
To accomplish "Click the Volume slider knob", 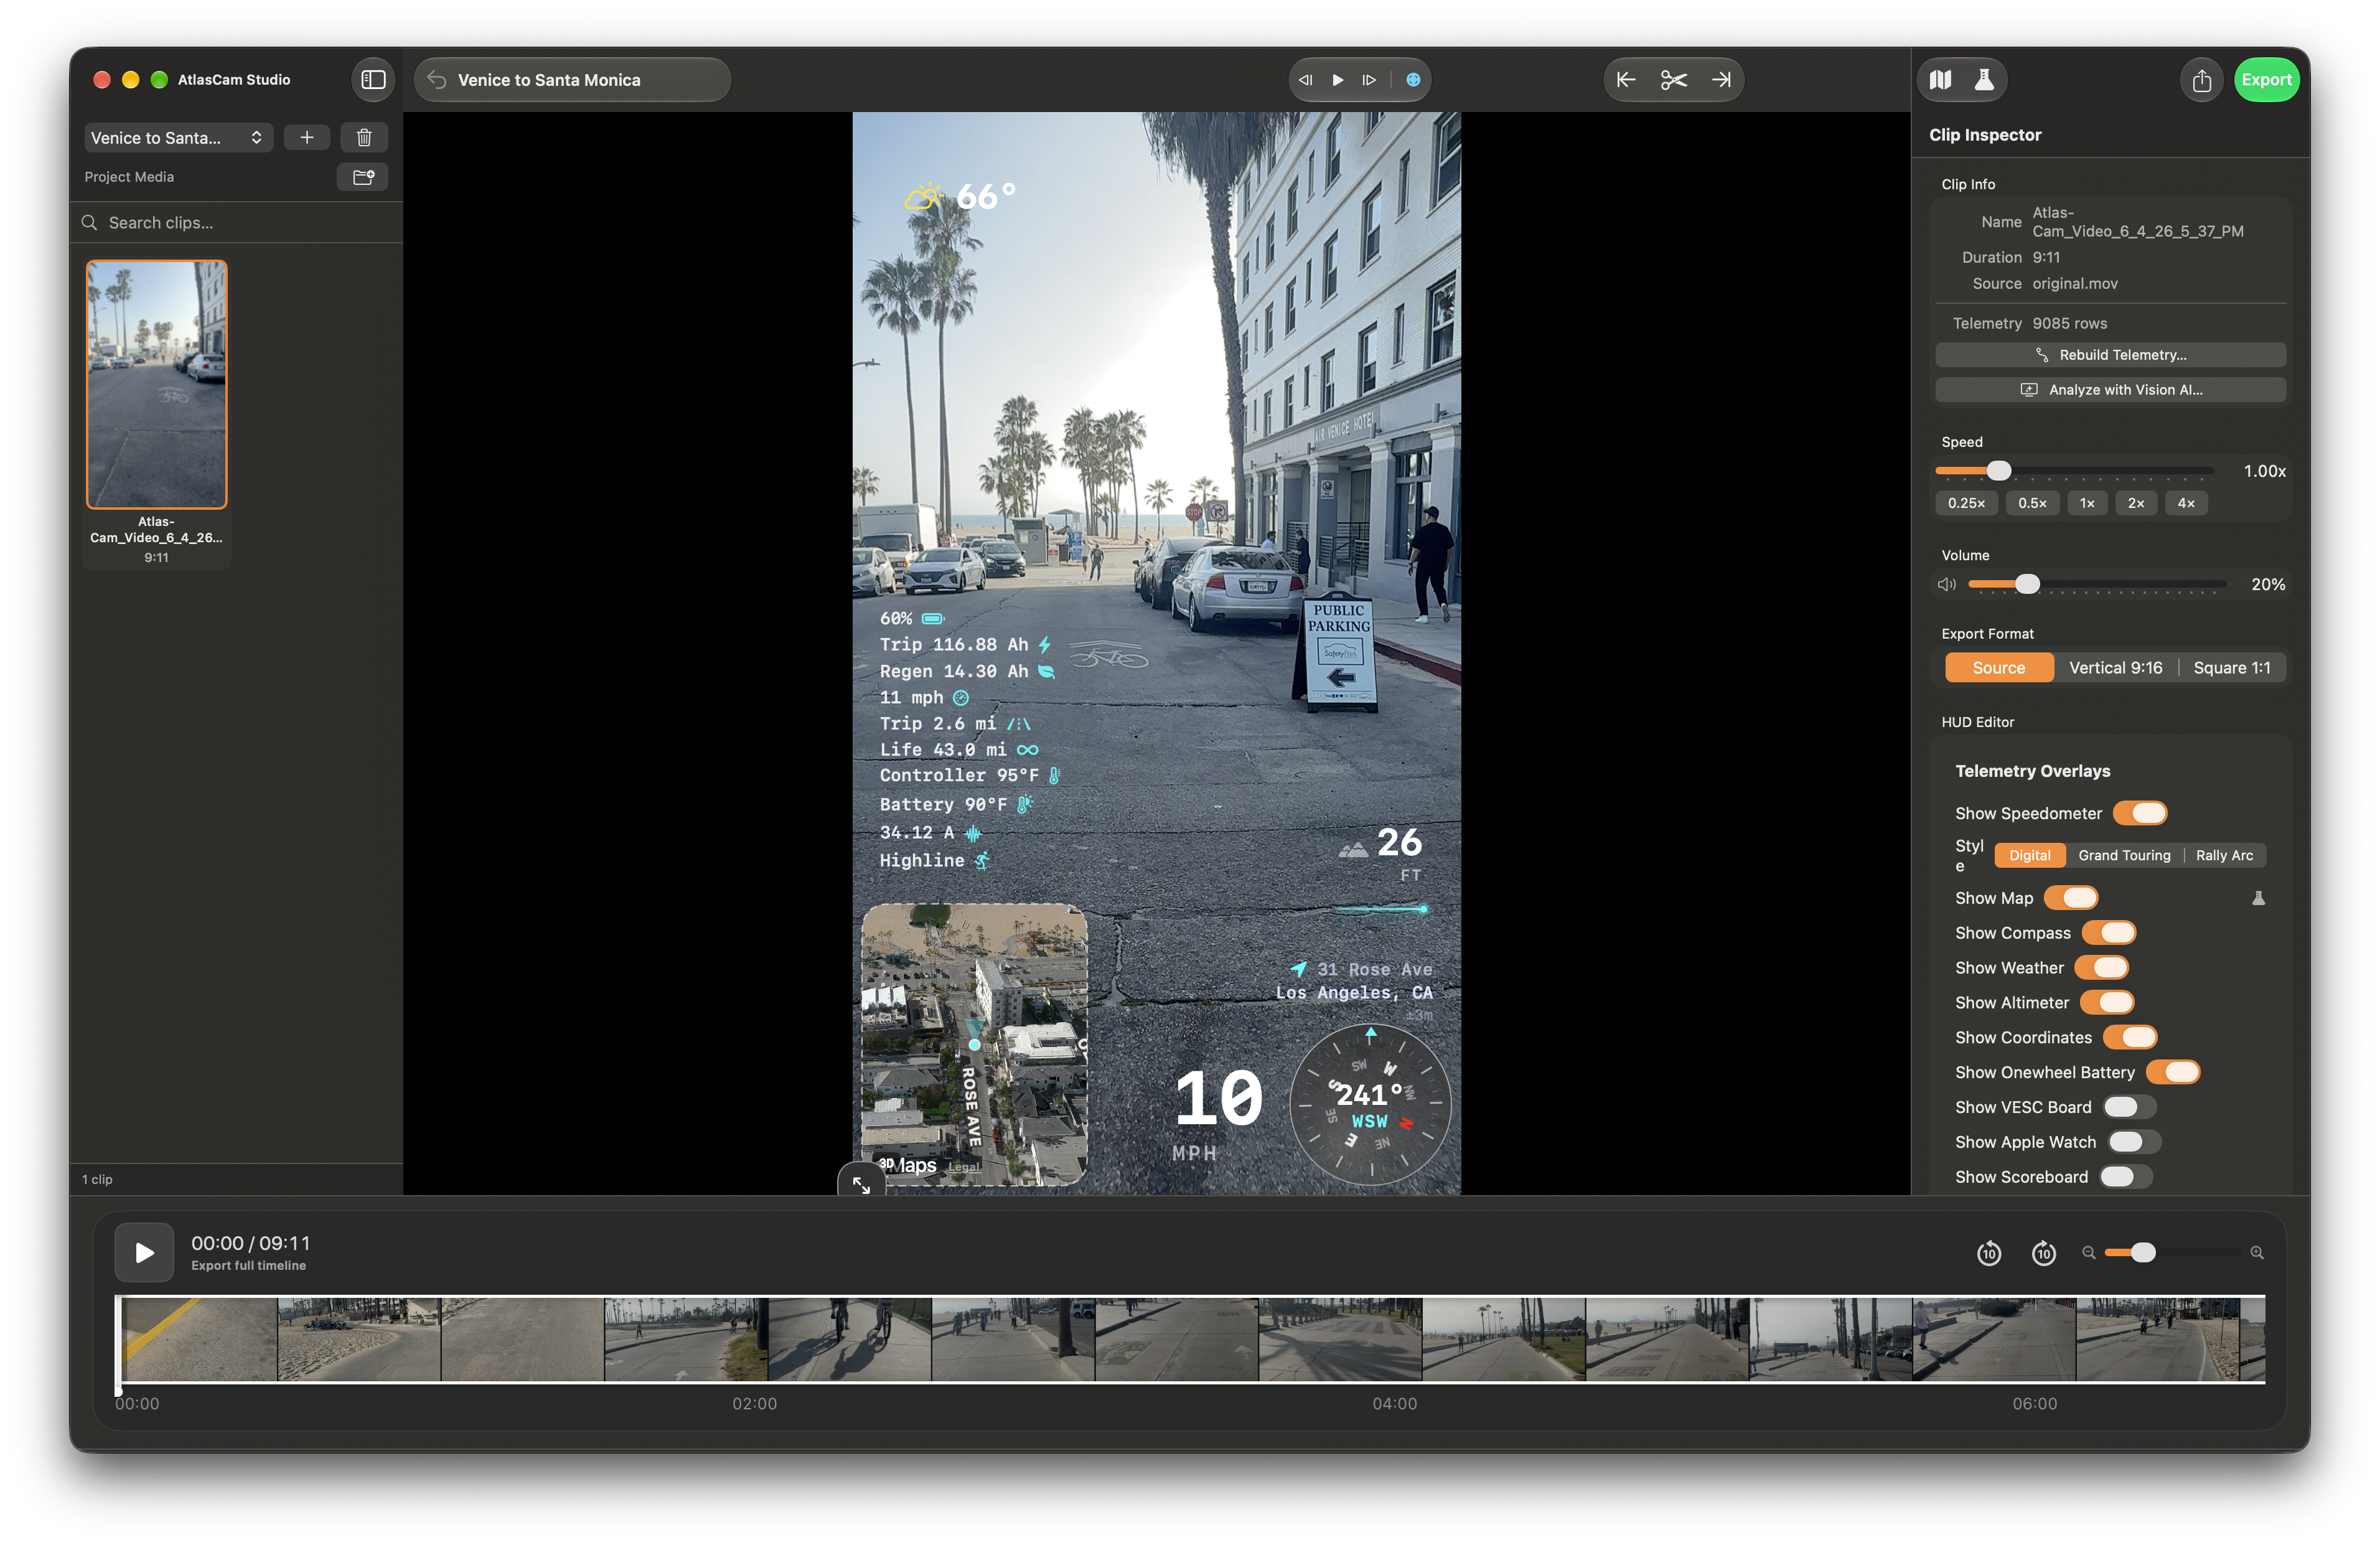I will click(2026, 584).
